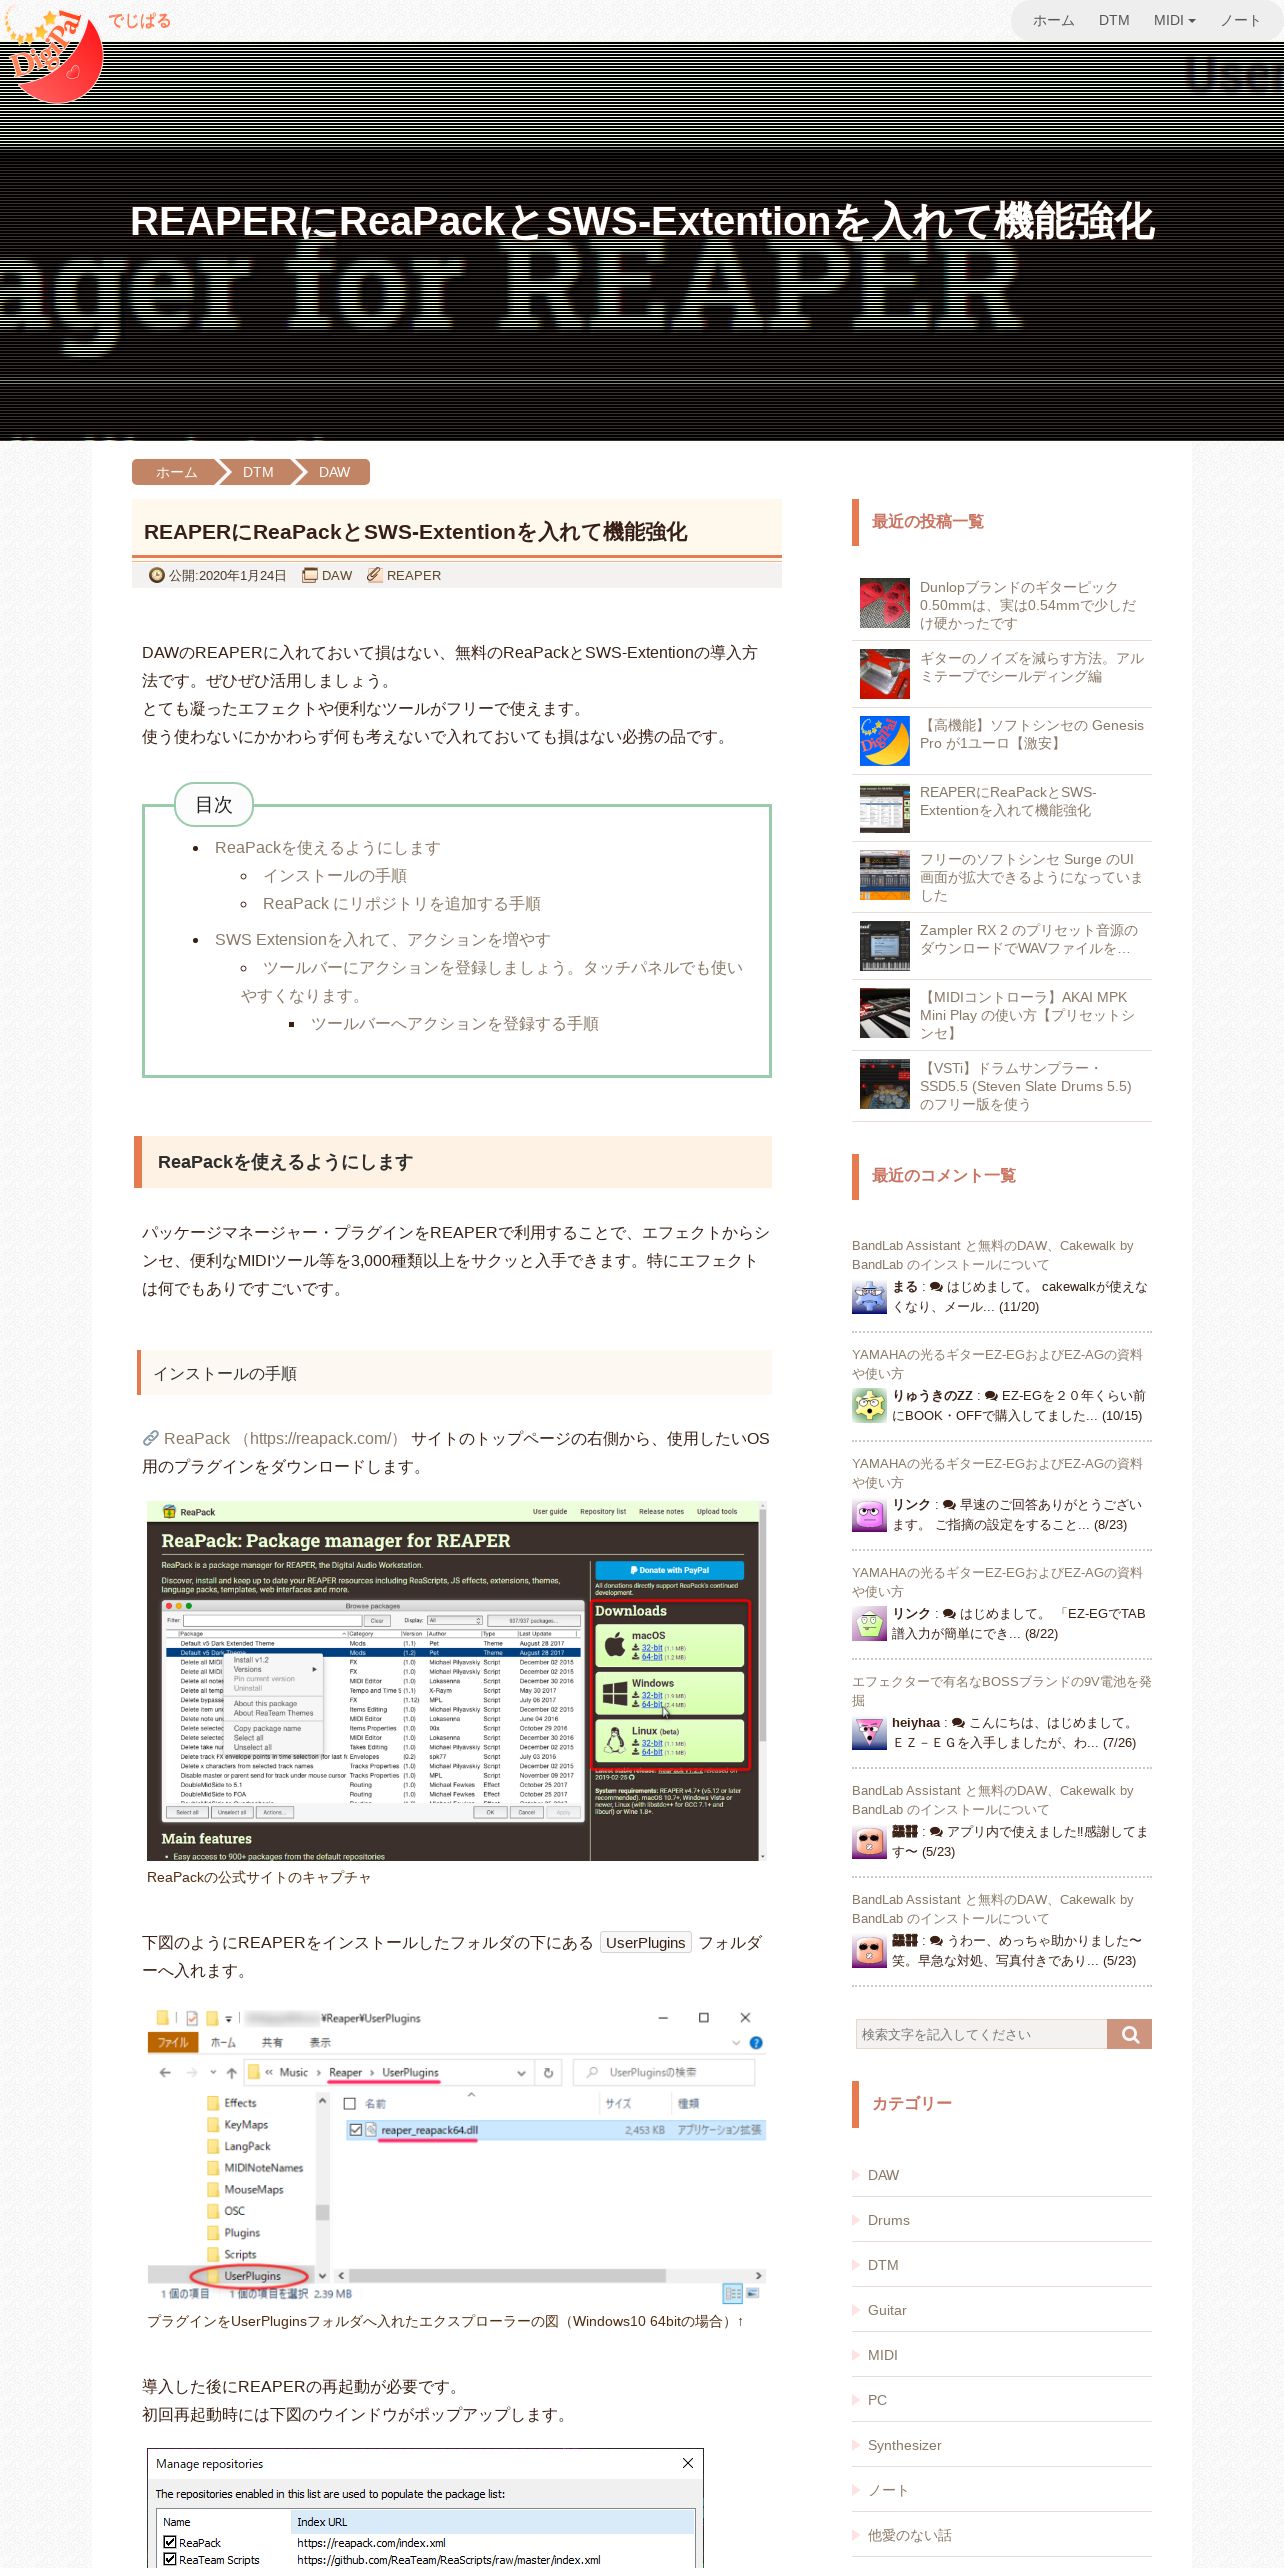
Task: Open PC category in sidebar
Action: coord(877,2400)
